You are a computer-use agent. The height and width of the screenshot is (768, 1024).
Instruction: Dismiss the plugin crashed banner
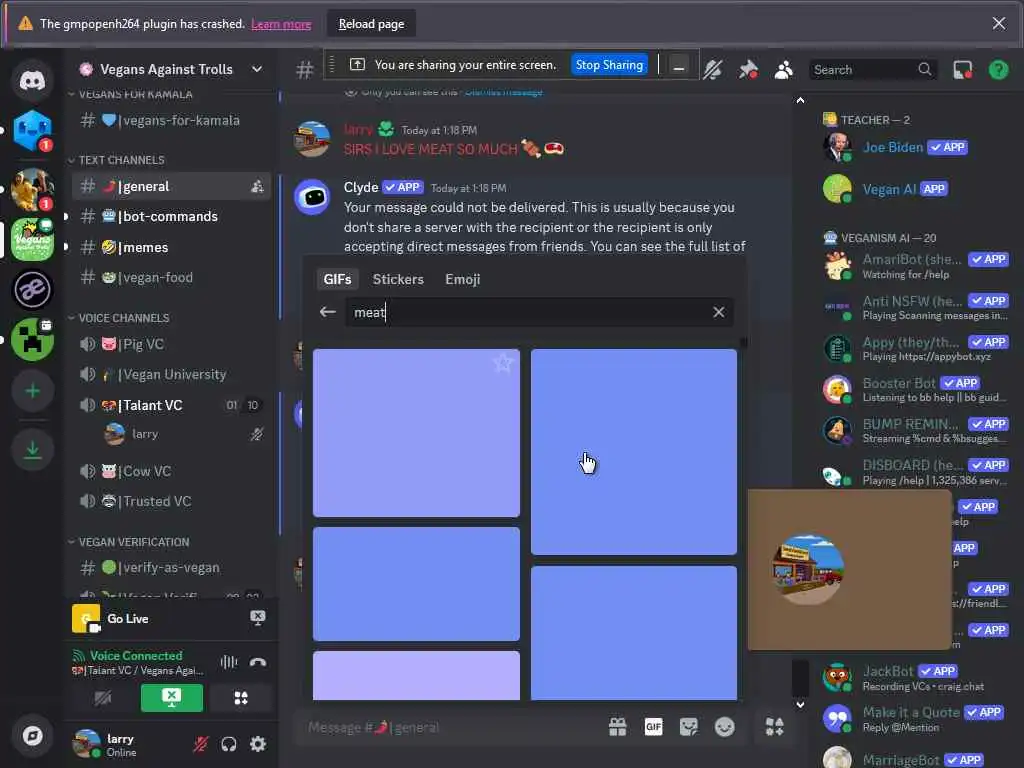pyautogui.click(x=999, y=24)
